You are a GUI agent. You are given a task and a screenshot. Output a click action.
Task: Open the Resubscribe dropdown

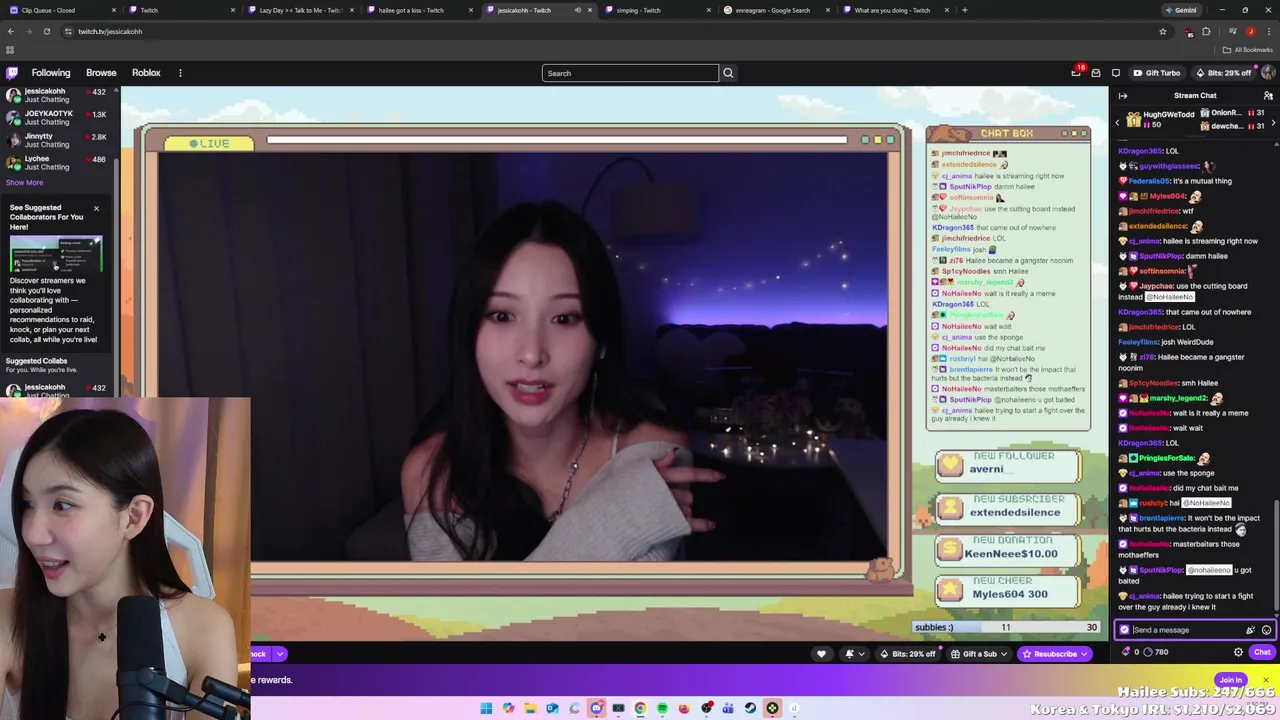1084,654
